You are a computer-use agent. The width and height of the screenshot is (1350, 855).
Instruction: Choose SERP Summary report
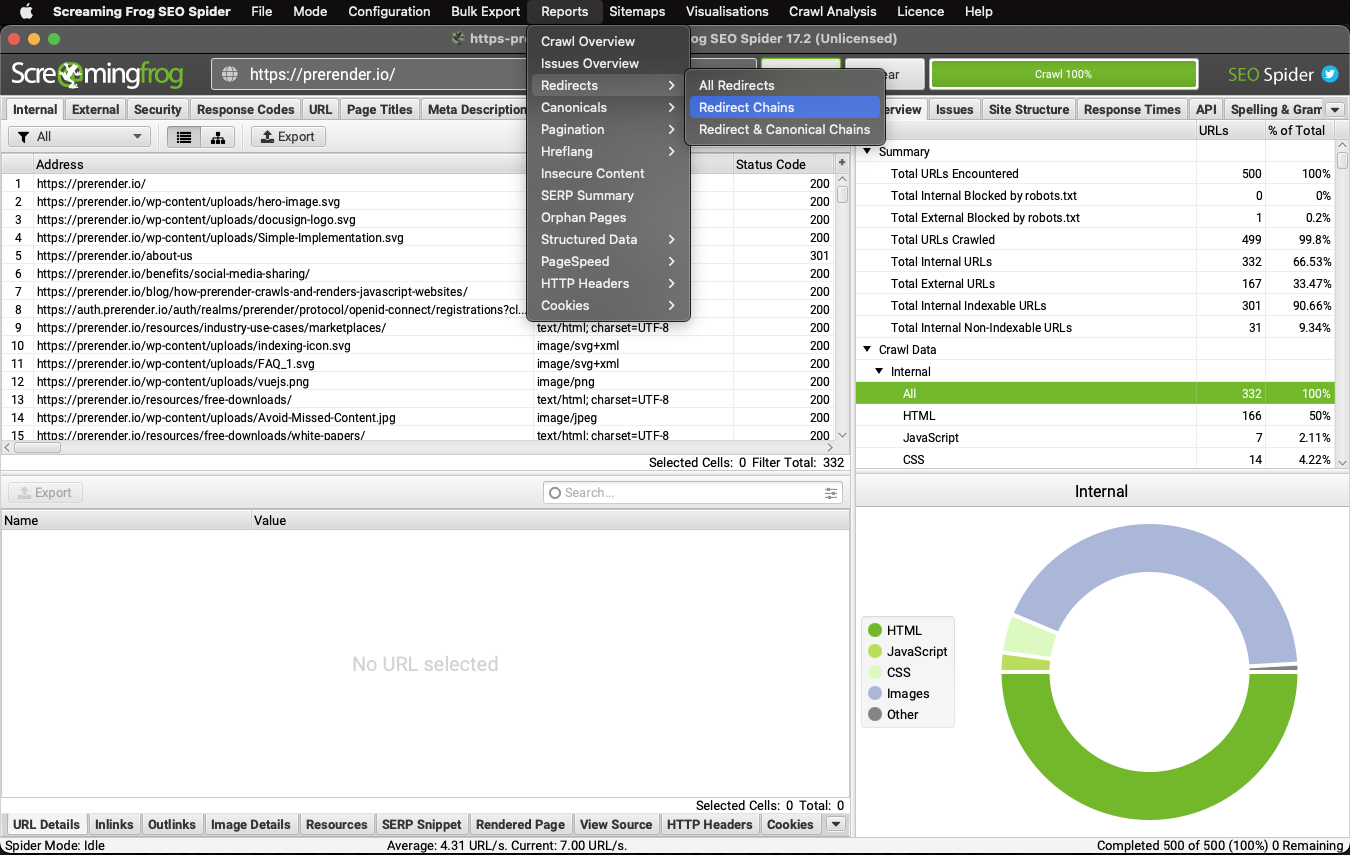[608, 196]
